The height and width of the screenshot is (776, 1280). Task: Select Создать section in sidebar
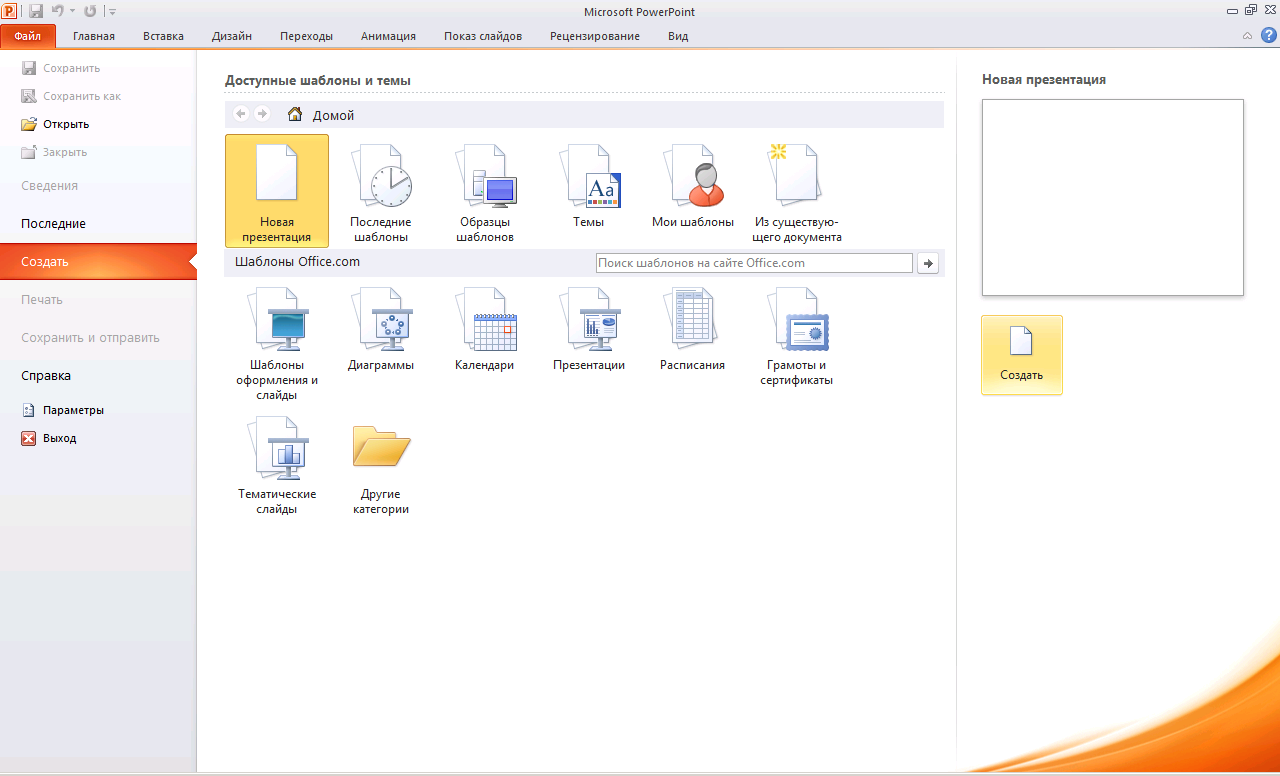tap(98, 262)
